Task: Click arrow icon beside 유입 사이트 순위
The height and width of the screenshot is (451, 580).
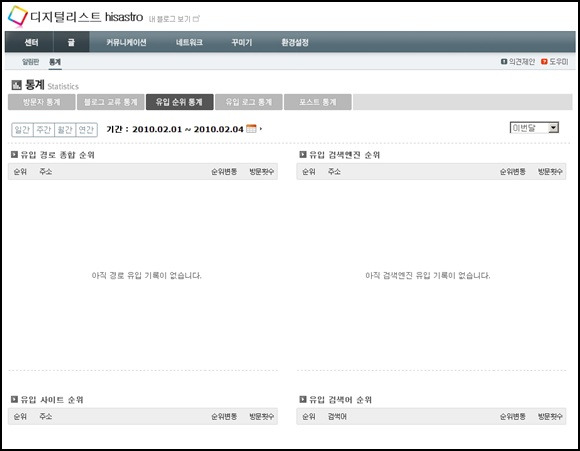Action: [x=14, y=399]
